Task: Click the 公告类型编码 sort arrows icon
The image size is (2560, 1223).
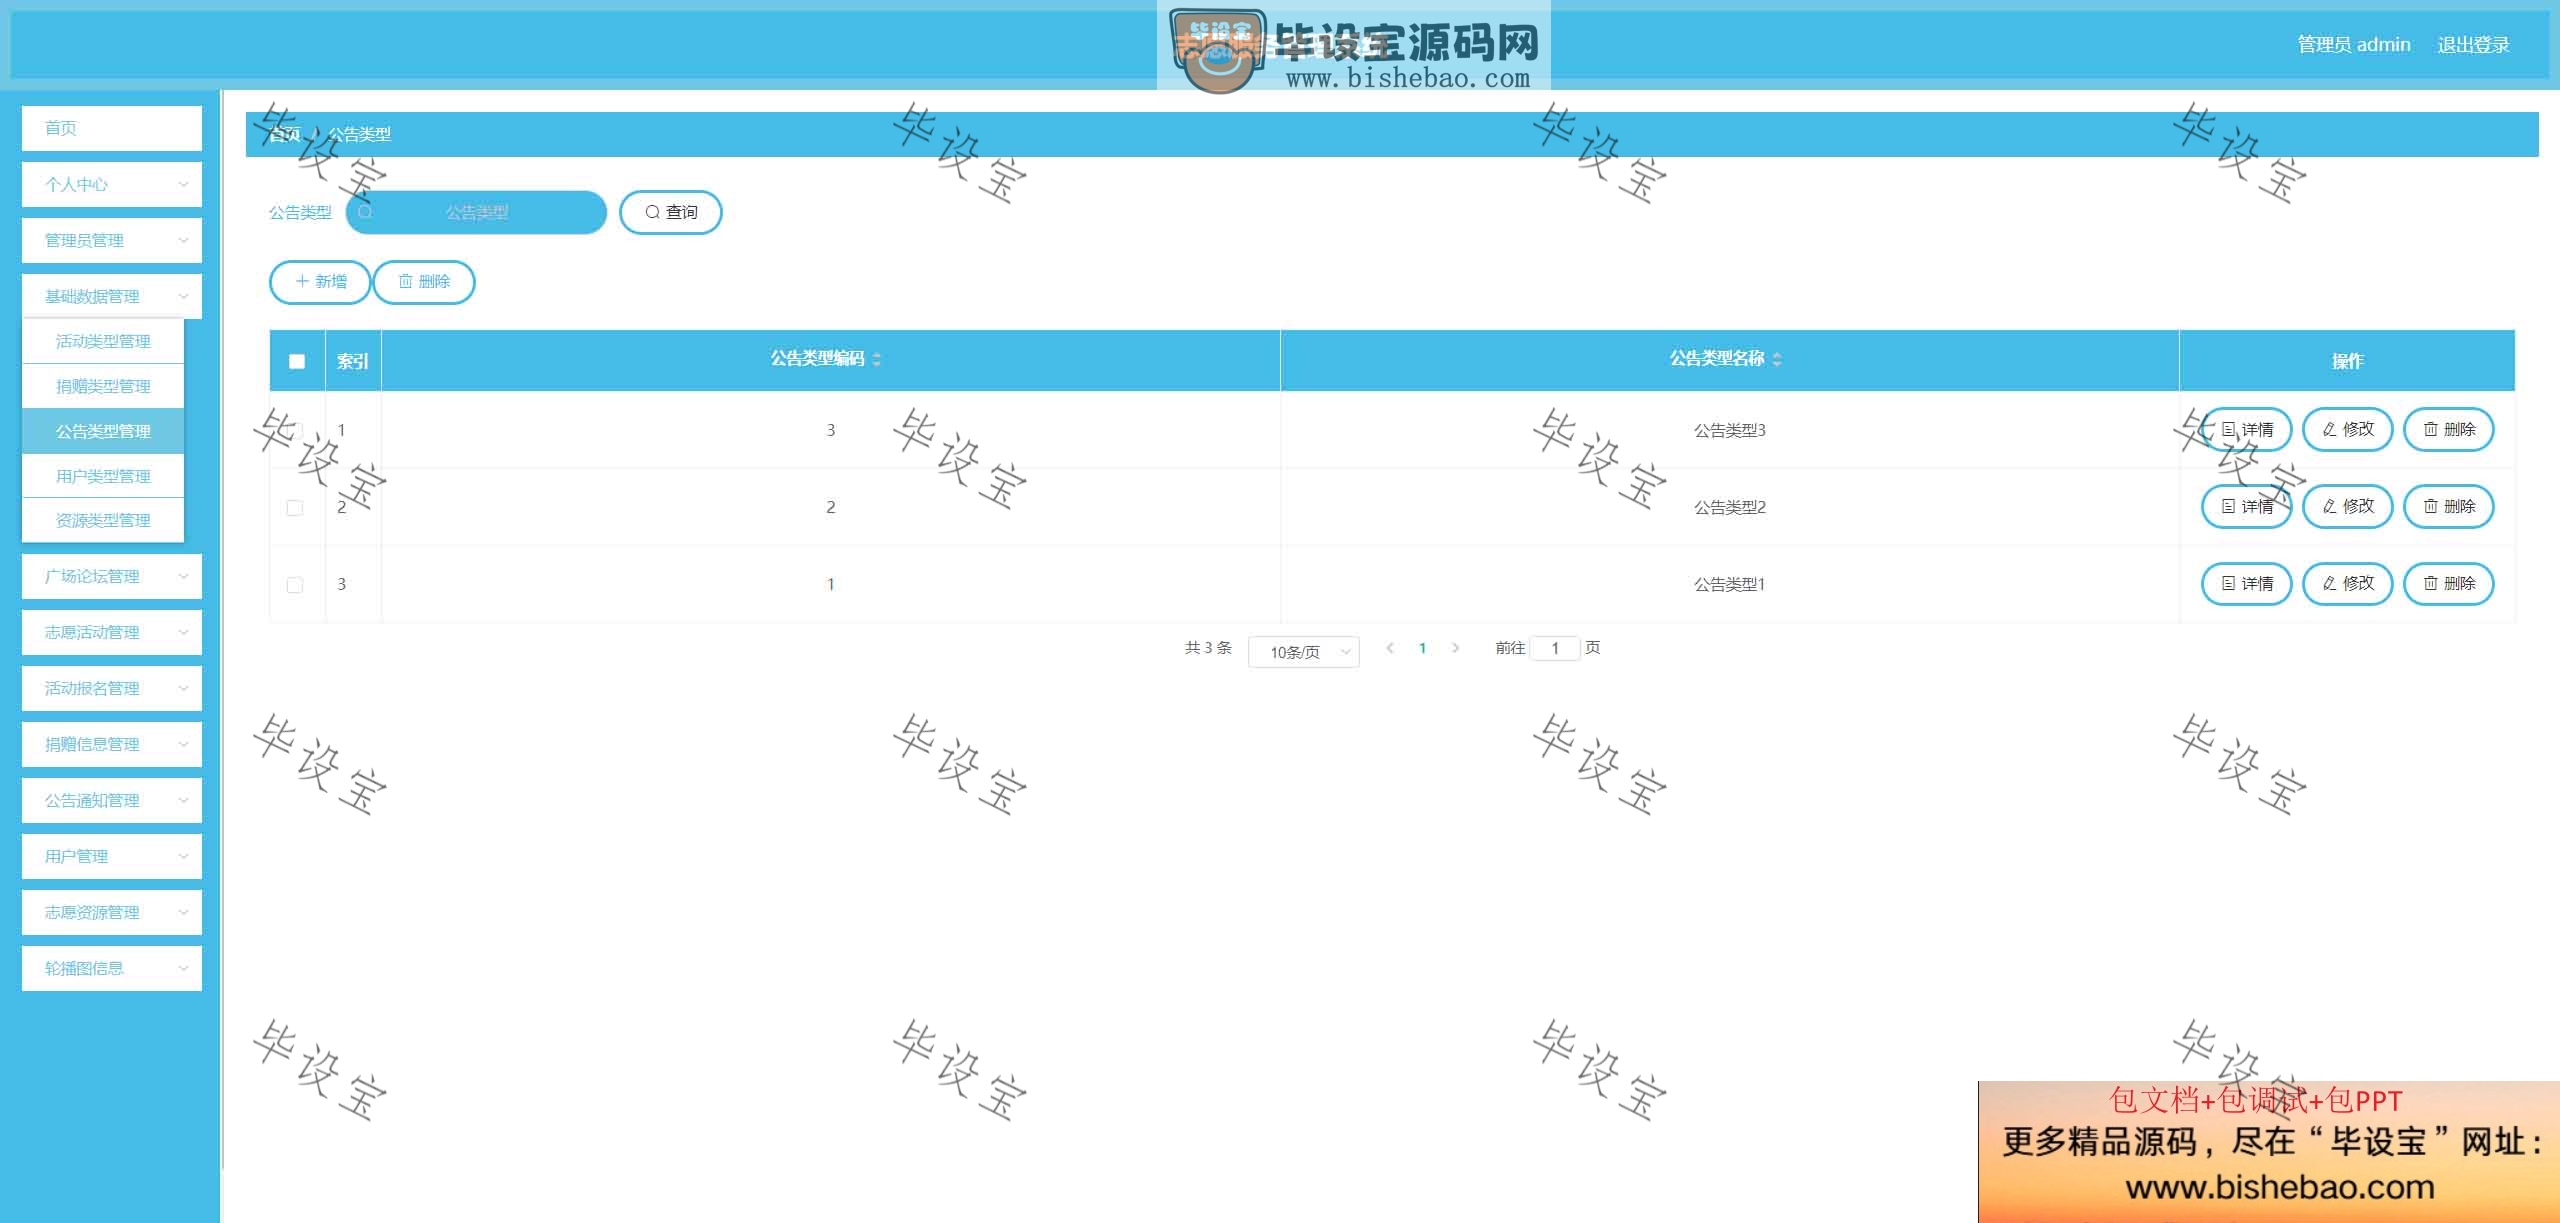Action: [x=877, y=359]
